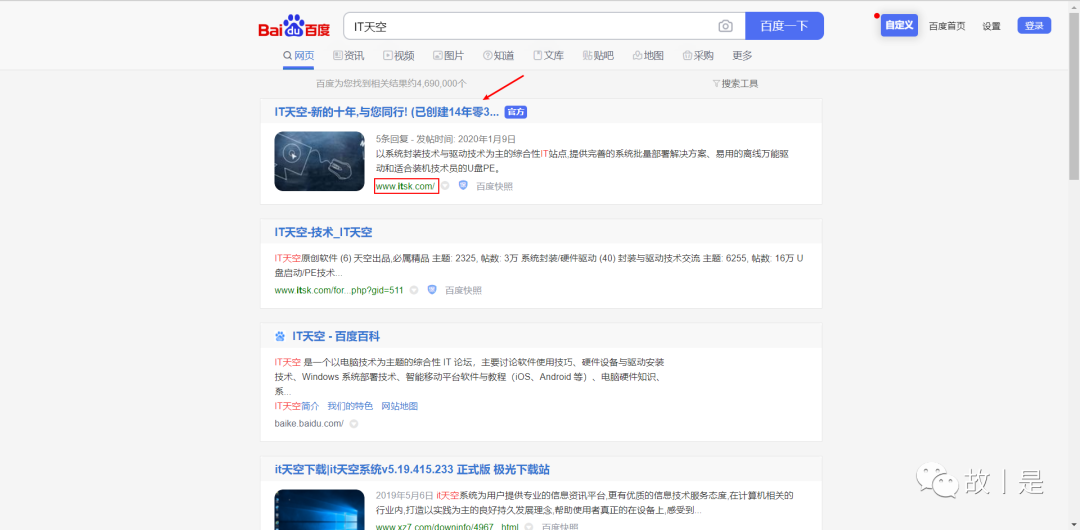Click shield icon beside www.itsk.com/
Viewport: 1080px width, 530px height.
pyautogui.click(x=464, y=185)
